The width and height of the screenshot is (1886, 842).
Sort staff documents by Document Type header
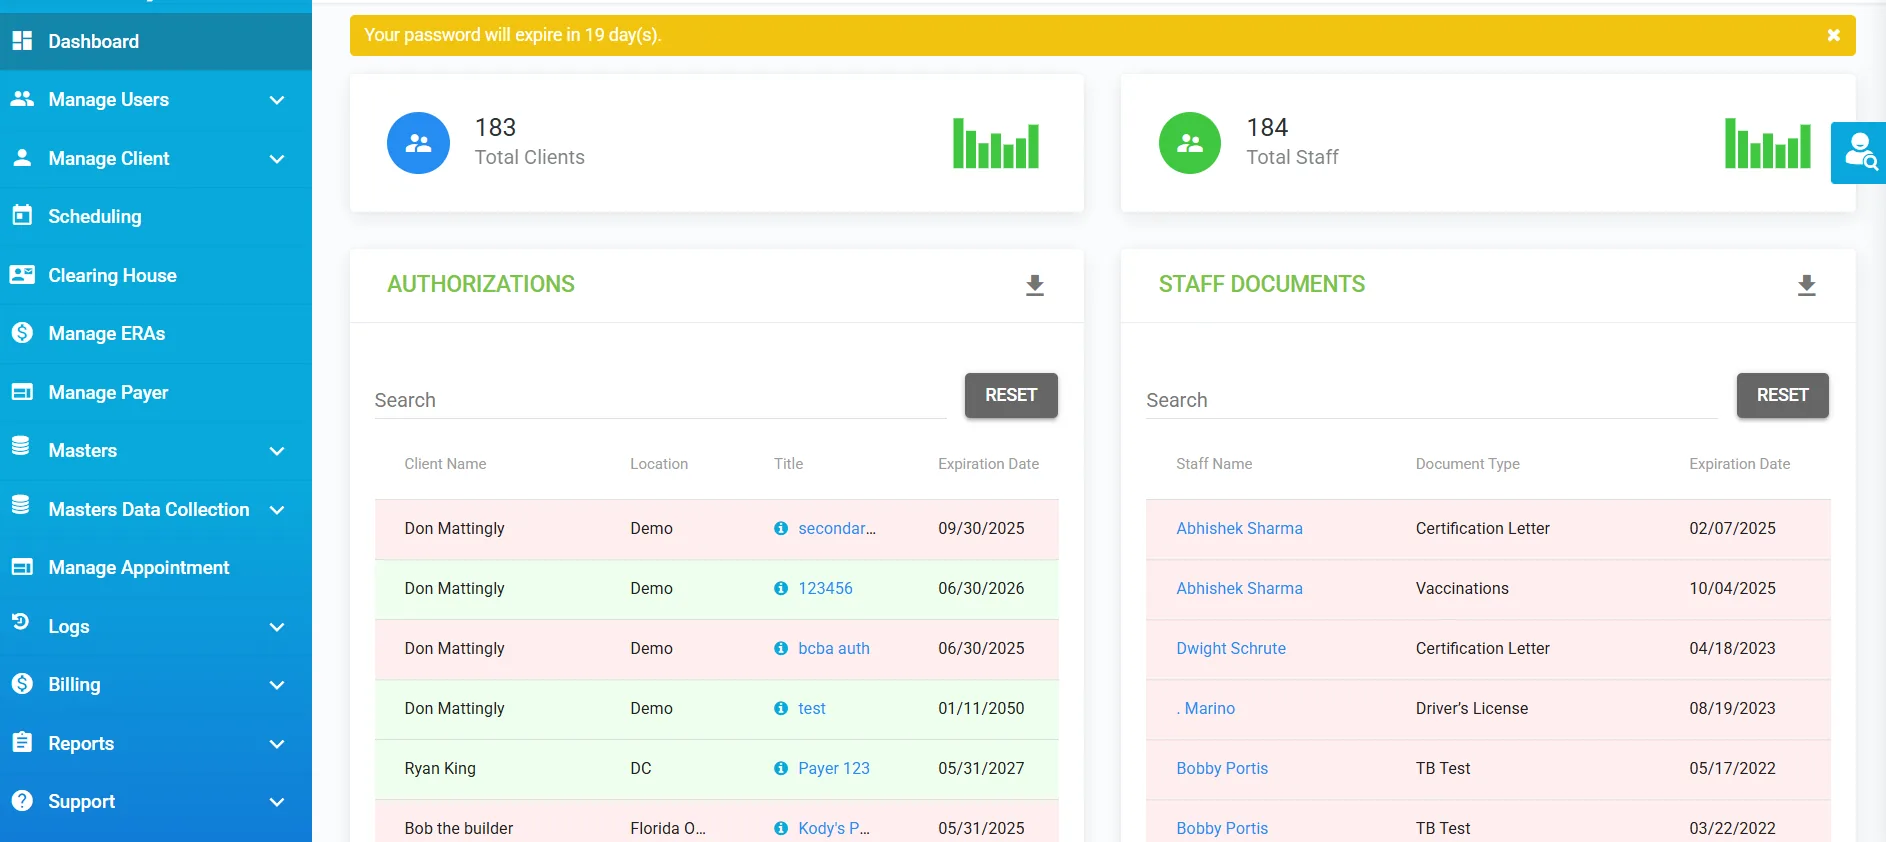coord(1467,464)
